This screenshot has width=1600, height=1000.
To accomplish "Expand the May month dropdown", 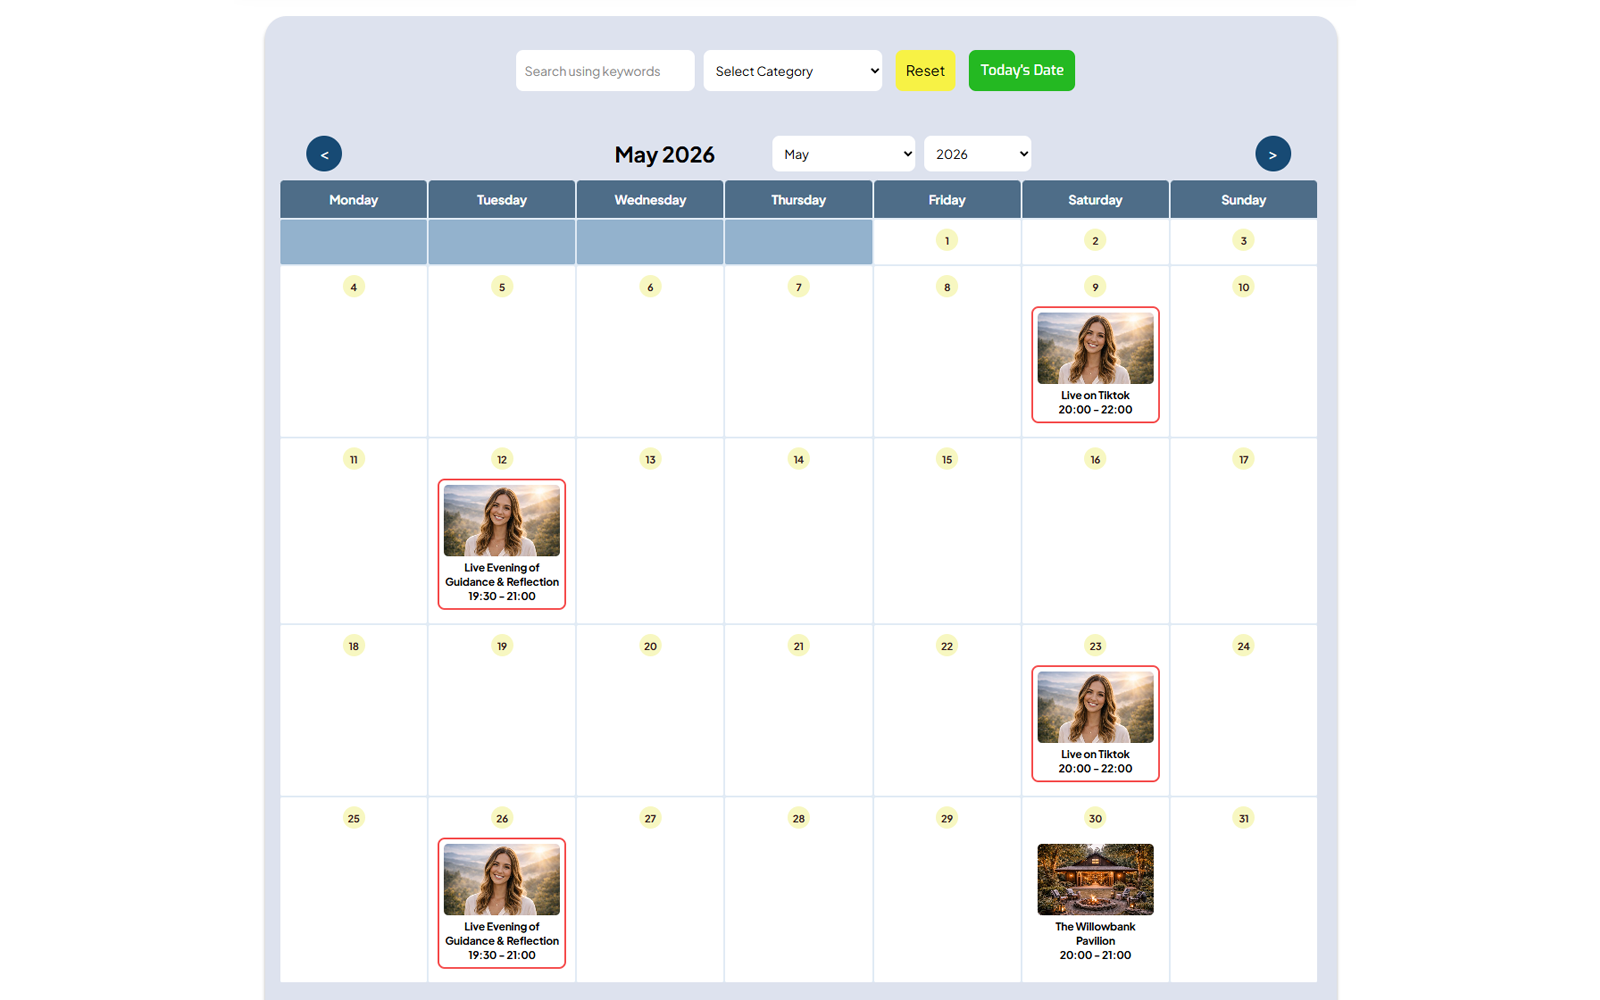I will (x=843, y=154).
